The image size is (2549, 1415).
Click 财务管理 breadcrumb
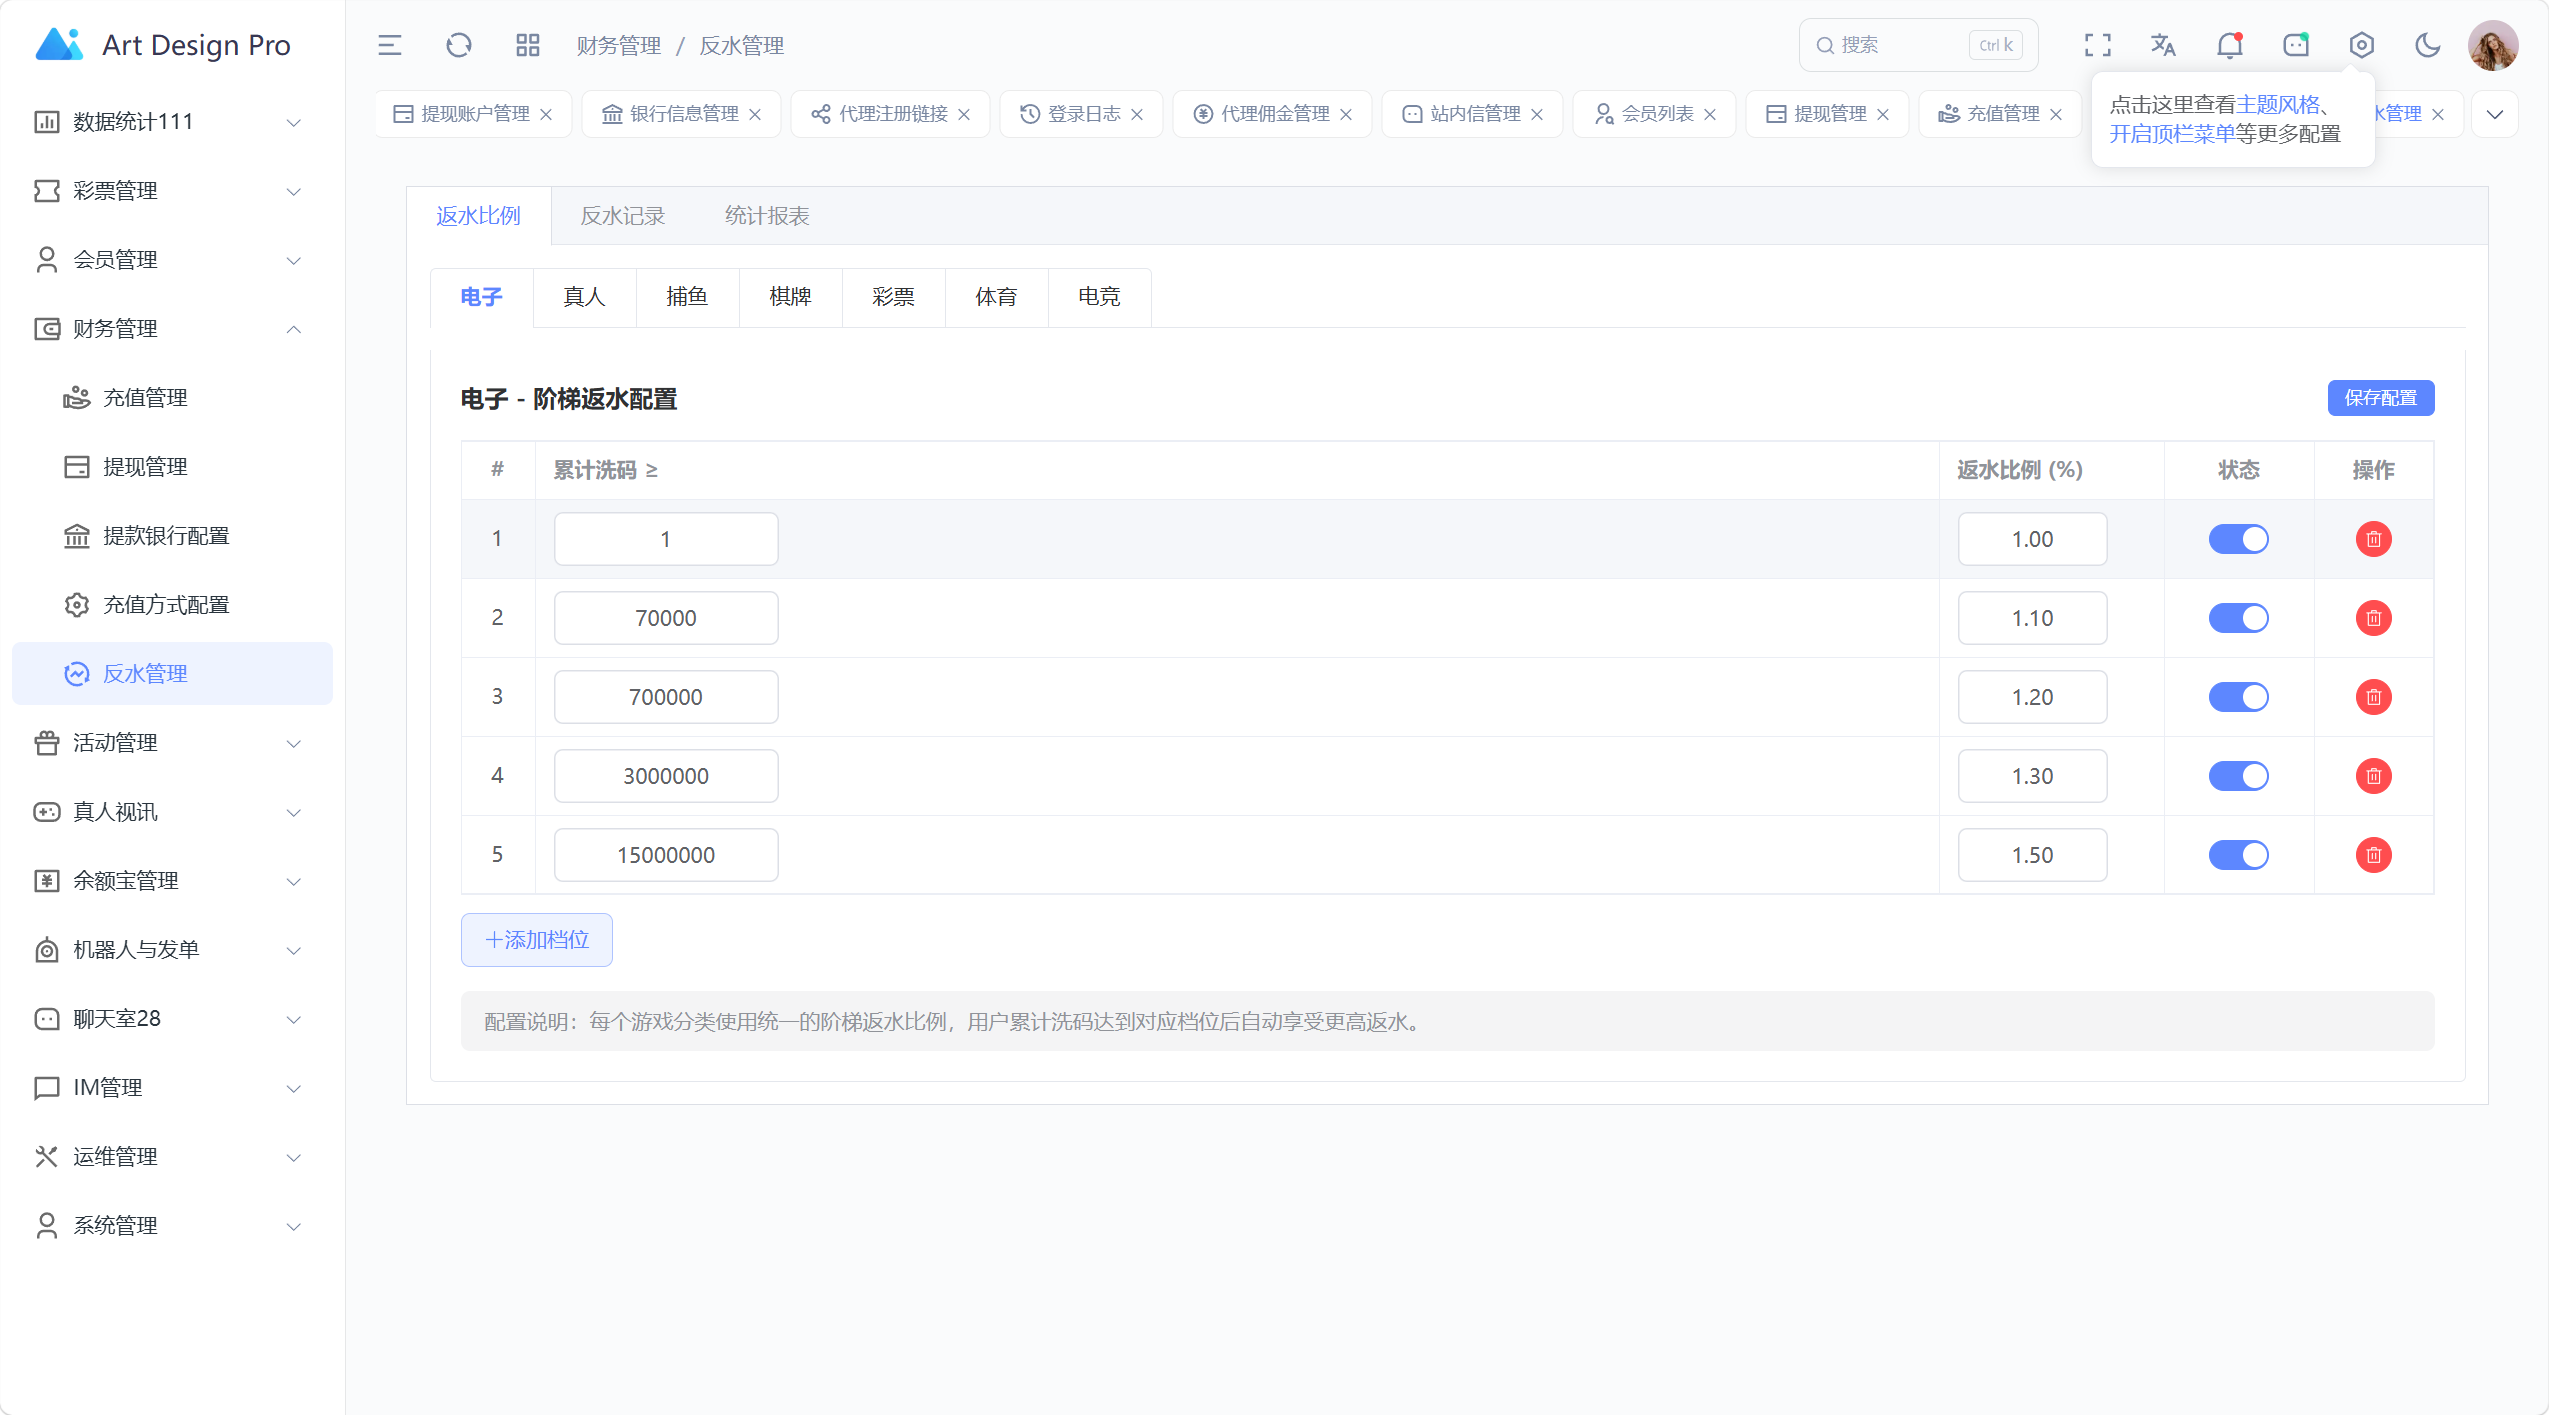(619, 46)
